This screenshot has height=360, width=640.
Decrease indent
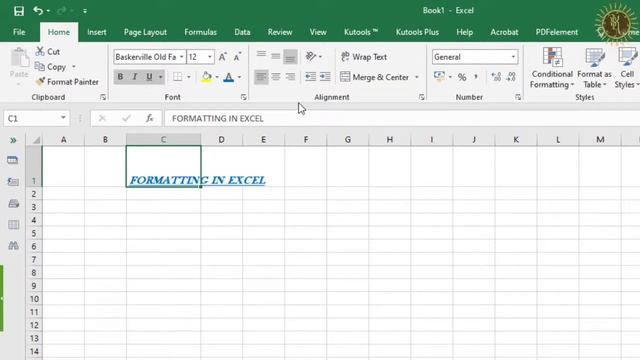tap(311, 77)
